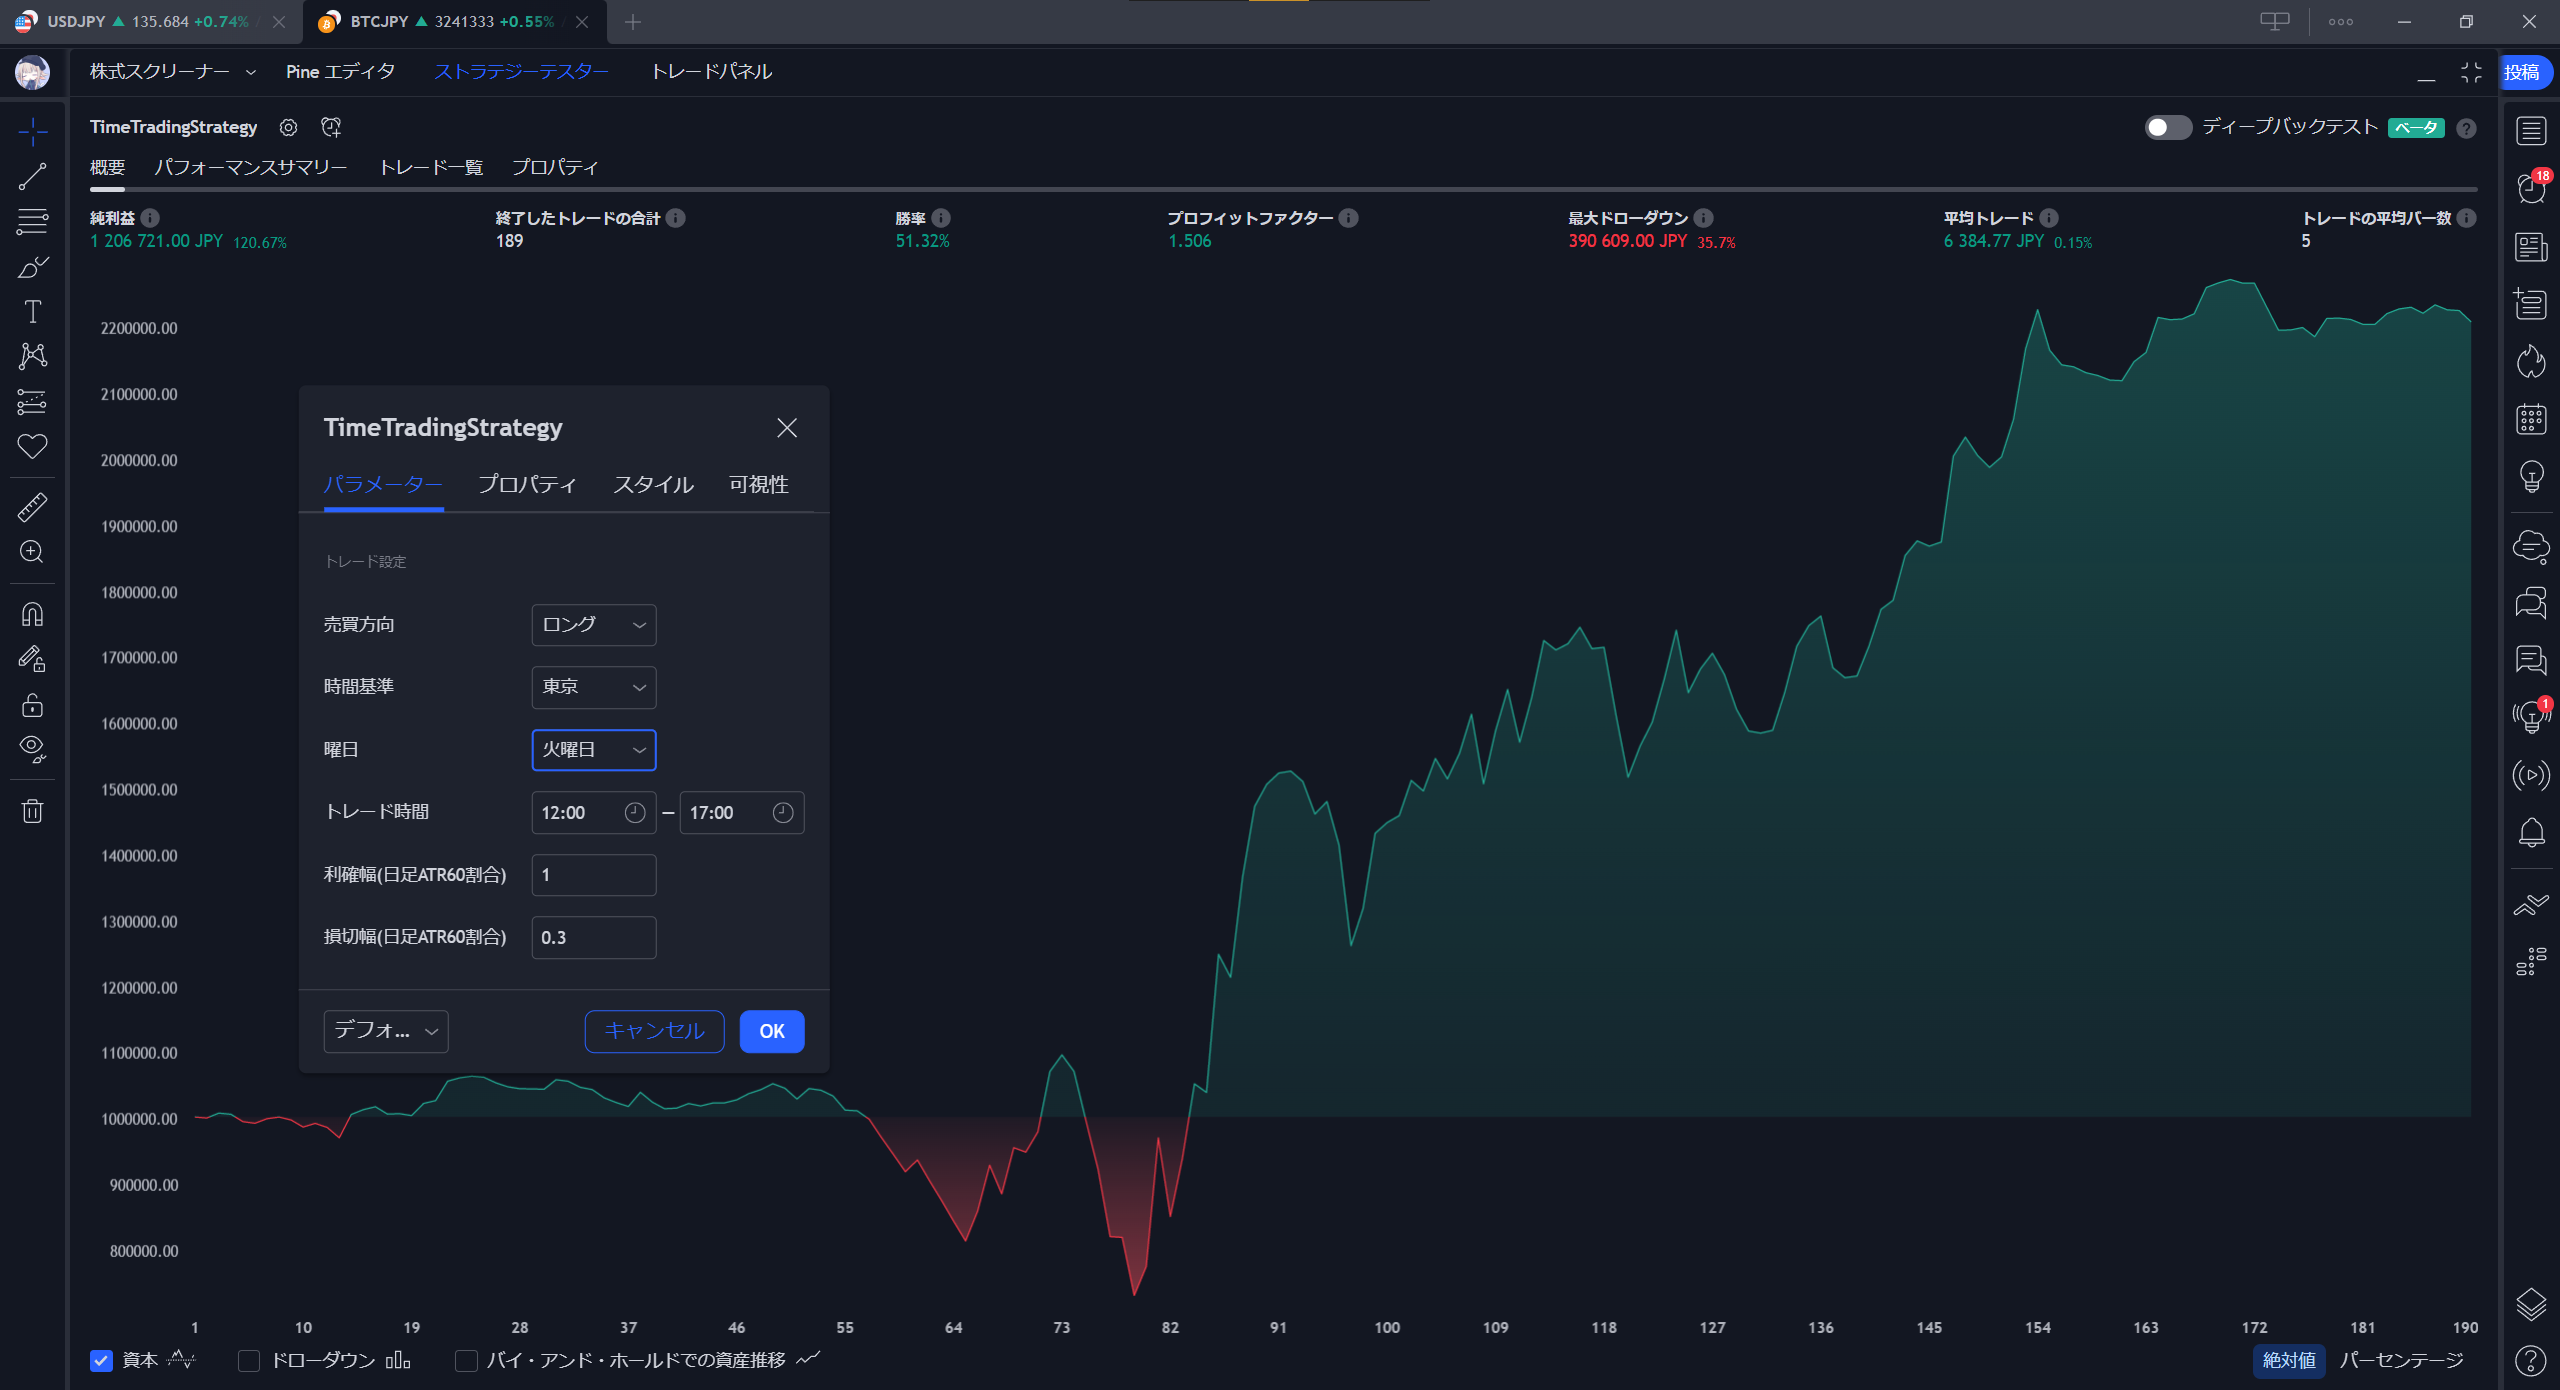Open the トレード一覧 tab
Image resolution: width=2560 pixels, height=1390 pixels.
[431, 167]
